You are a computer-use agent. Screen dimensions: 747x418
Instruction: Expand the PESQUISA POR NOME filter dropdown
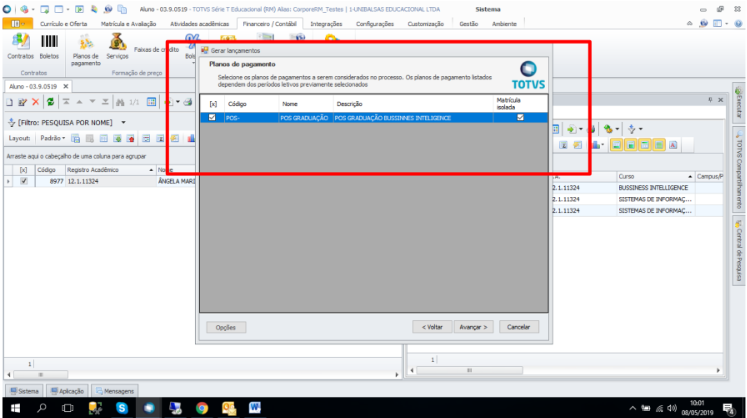pyautogui.click(x=123, y=122)
